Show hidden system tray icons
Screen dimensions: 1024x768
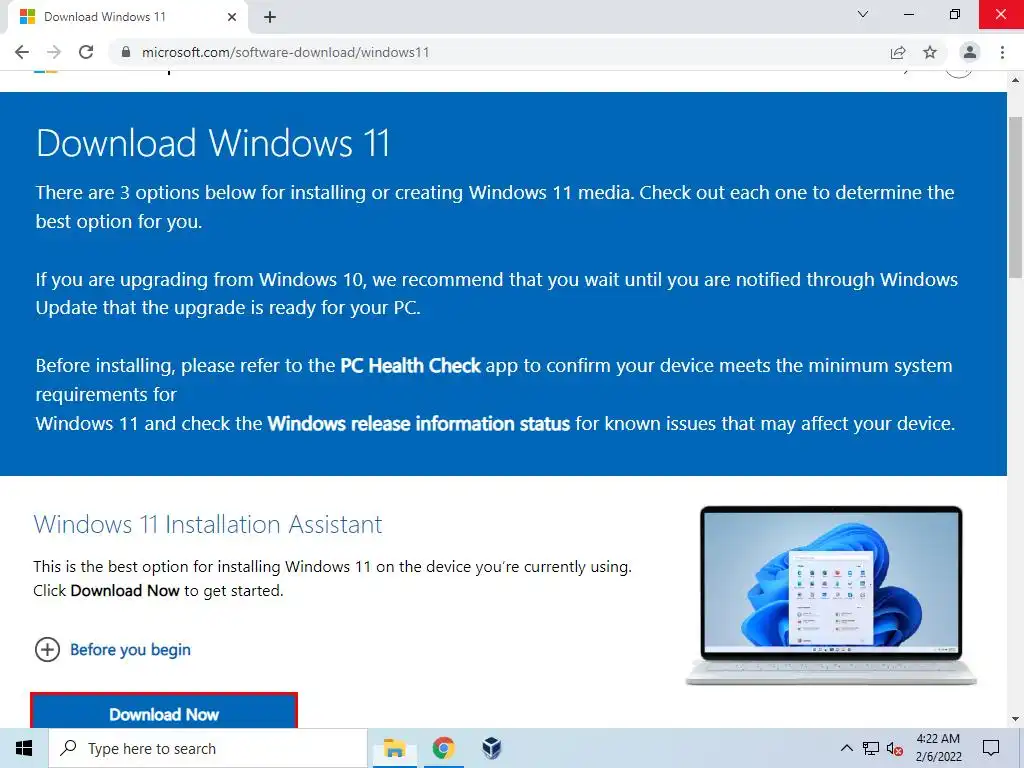846,748
